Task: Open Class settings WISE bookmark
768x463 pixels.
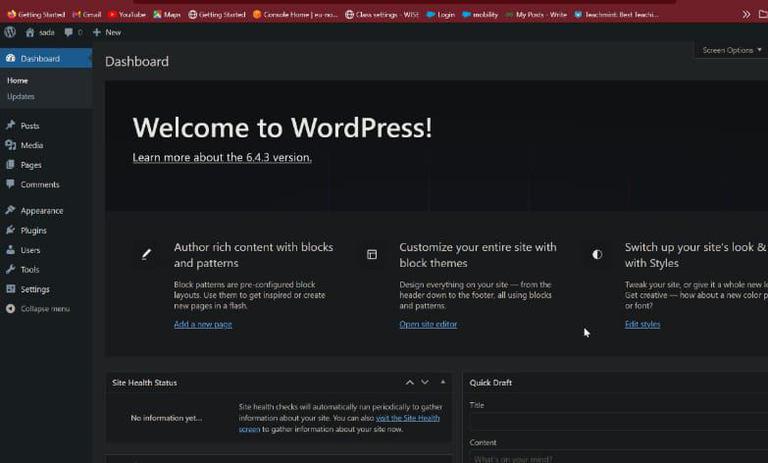Action: [382, 15]
